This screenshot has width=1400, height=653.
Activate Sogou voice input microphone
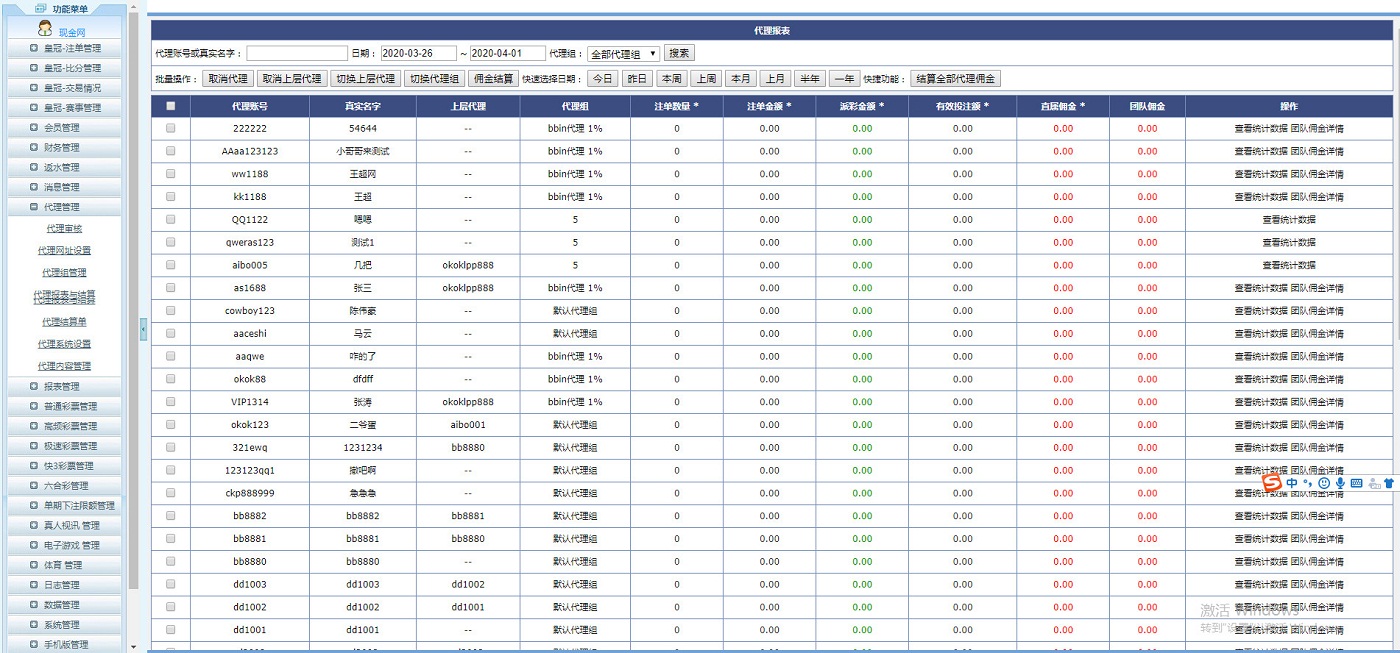pos(1340,483)
